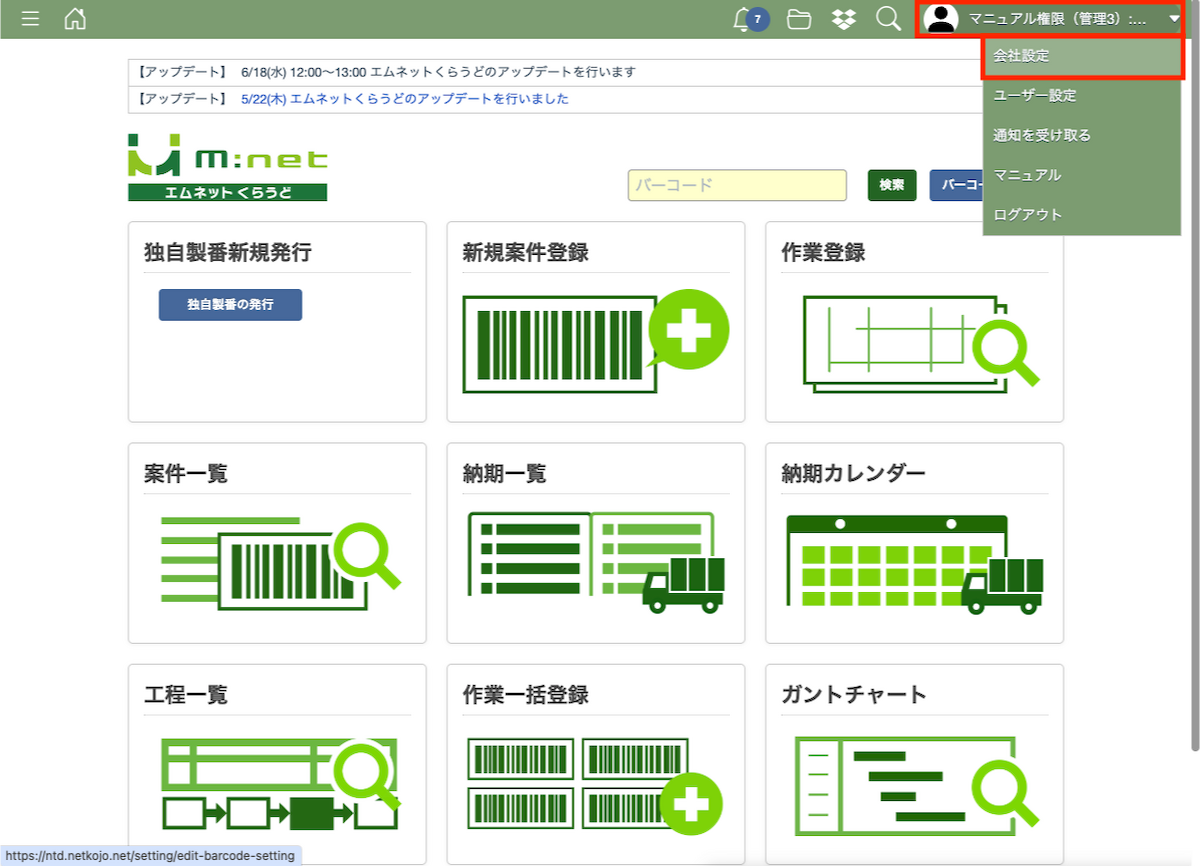Click the 独自製番の発行 button
The image size is (1200, 866).
[230, 304]
